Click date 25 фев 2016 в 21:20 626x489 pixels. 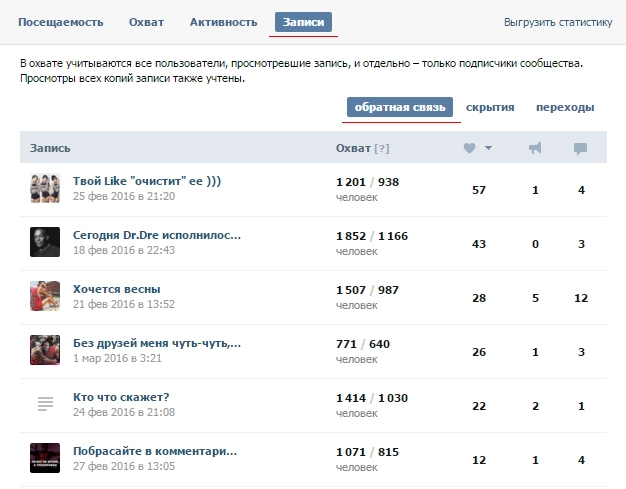tap(124, 196)
